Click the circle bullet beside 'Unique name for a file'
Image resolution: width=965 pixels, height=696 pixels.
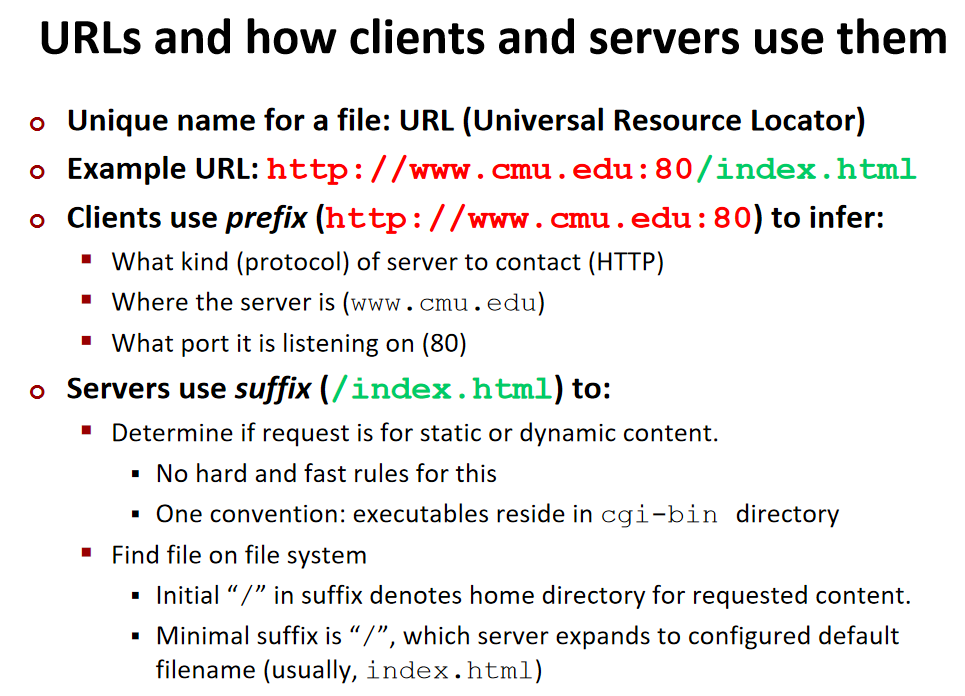[x=38, y=123]
